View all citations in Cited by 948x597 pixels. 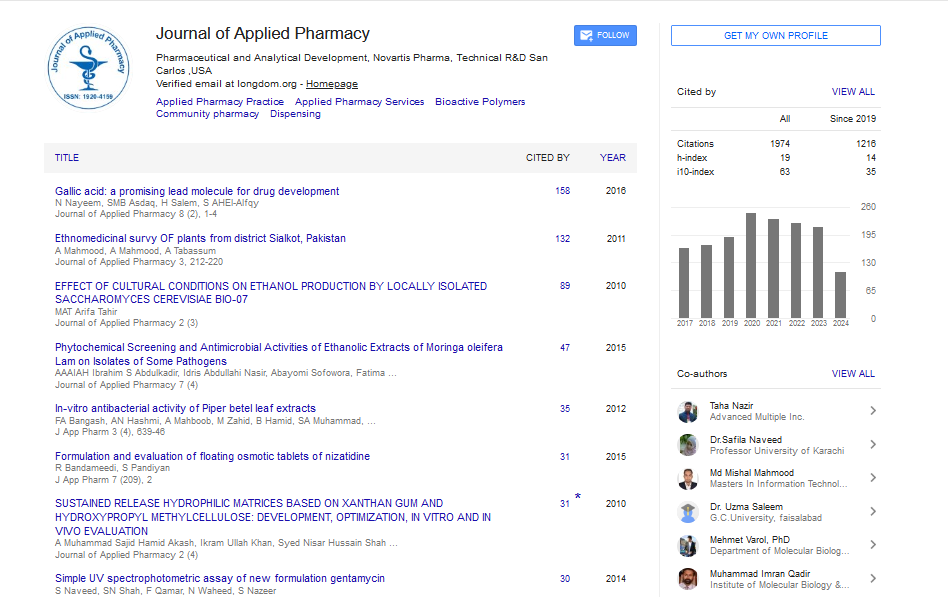coord(853,92)
